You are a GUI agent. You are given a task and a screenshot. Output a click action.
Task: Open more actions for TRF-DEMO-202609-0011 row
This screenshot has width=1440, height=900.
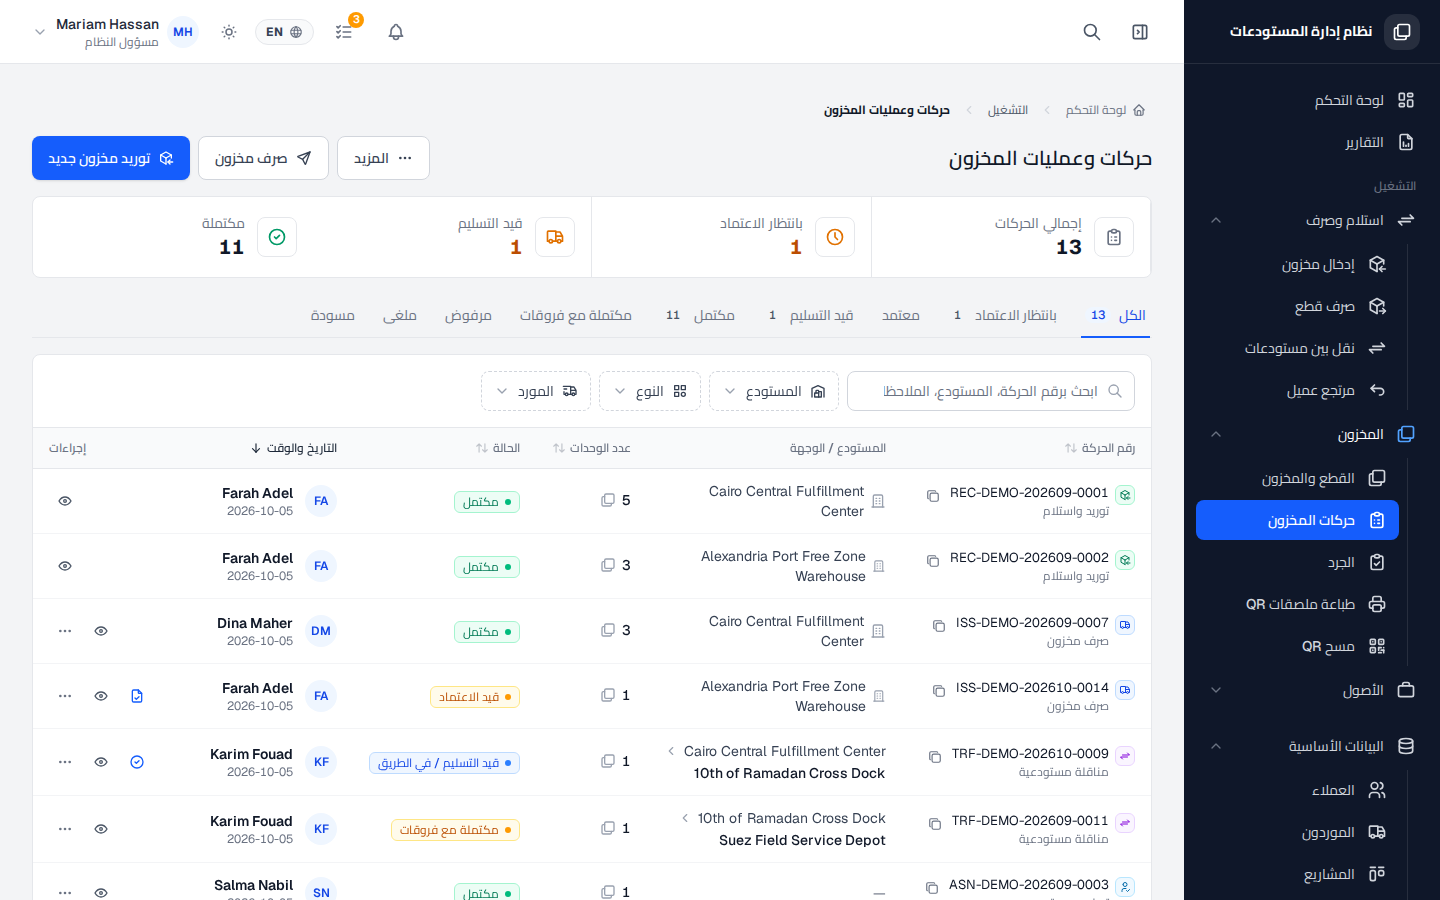[x=65, y=829]
